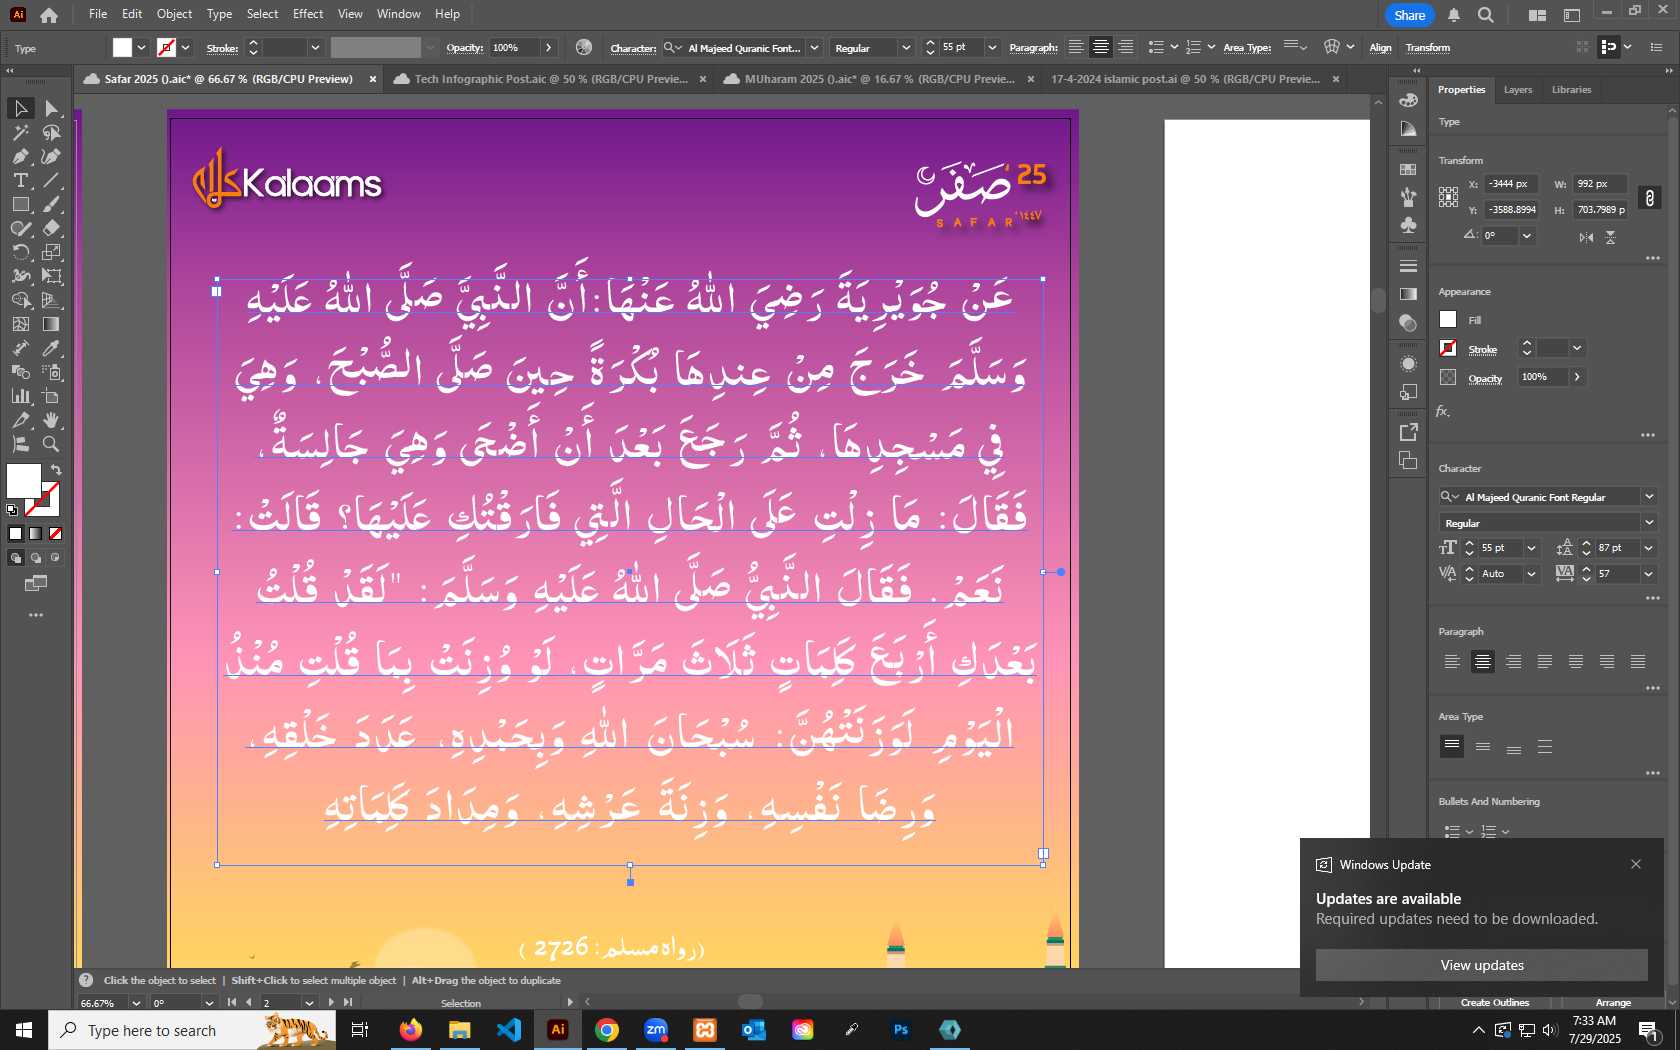
Task: Choose the Rectangle tool
Action: pyautogui.click(x=20, y=204)
